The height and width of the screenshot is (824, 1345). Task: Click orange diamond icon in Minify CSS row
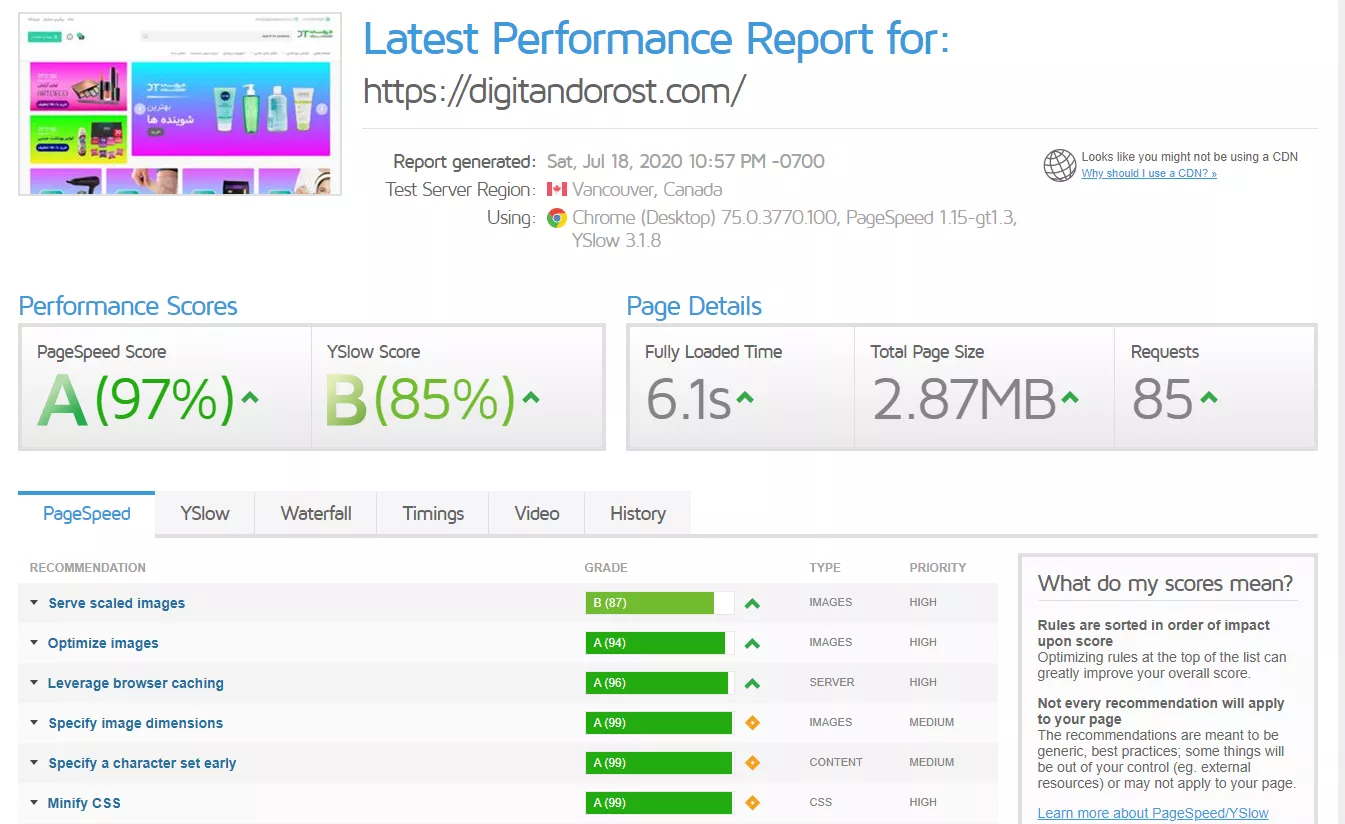[x=753, y=803]
